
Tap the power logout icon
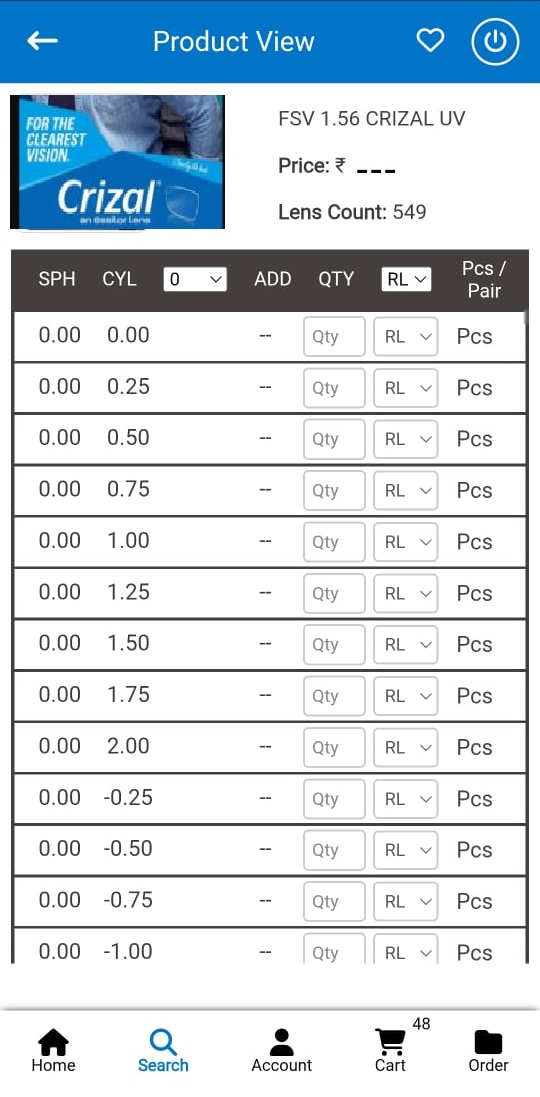495,41
